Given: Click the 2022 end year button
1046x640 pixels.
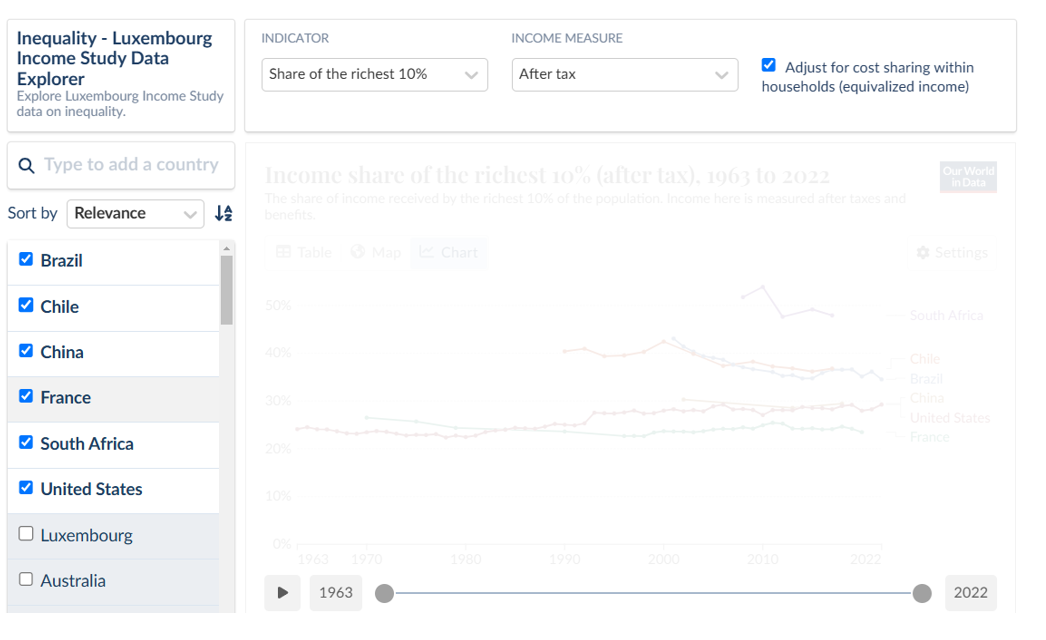Looking at the screenshot, I should 970,592.
